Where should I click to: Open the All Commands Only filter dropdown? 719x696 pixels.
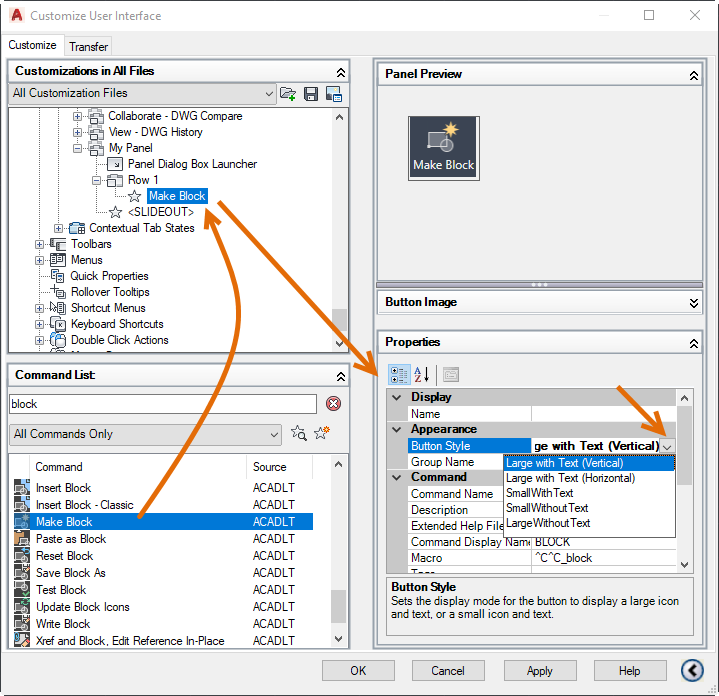[274, 434]
